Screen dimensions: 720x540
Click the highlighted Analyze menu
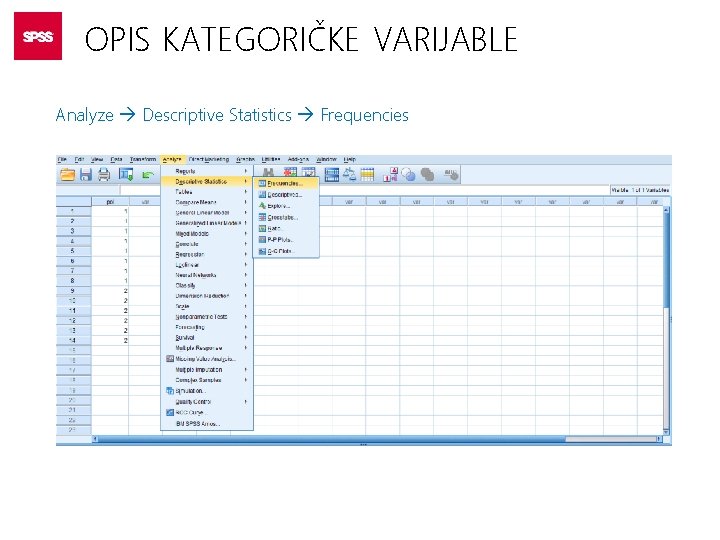pyautogui.click(x=172, y=159)
